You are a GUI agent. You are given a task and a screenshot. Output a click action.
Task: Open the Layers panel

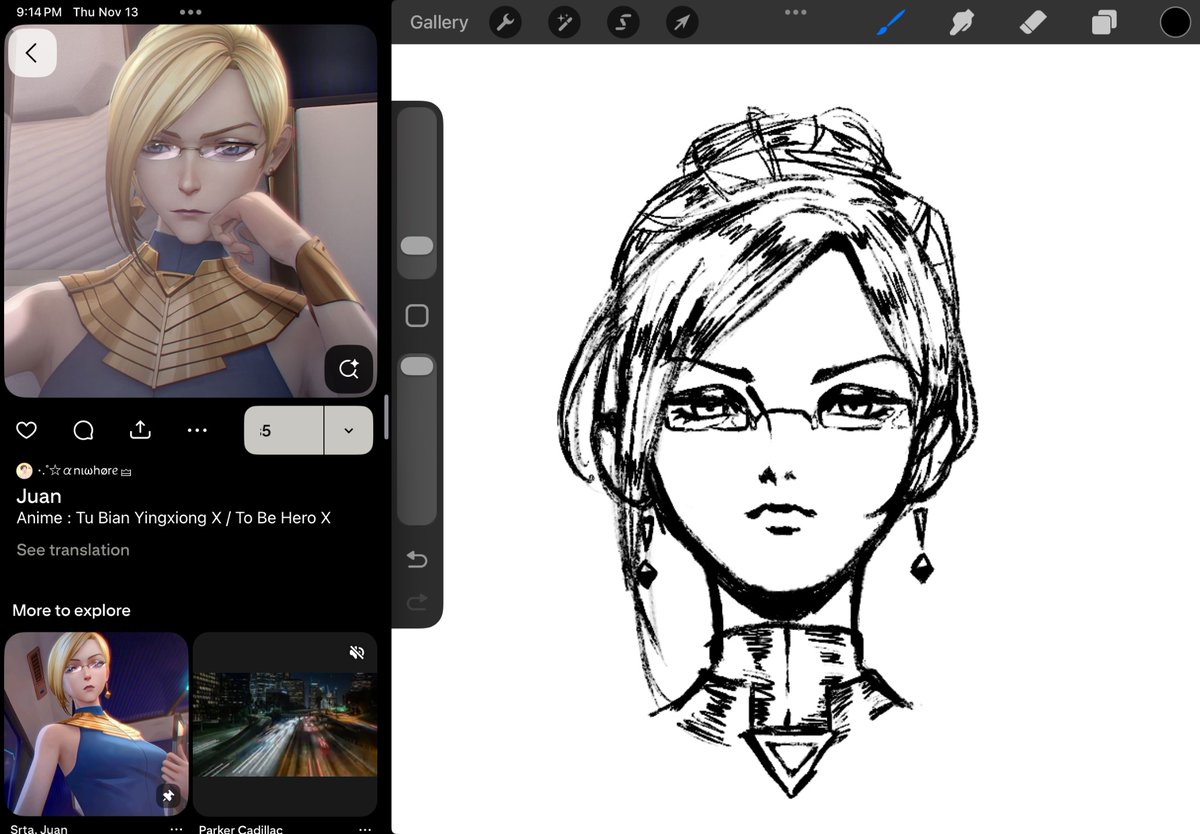(1104, 22)
